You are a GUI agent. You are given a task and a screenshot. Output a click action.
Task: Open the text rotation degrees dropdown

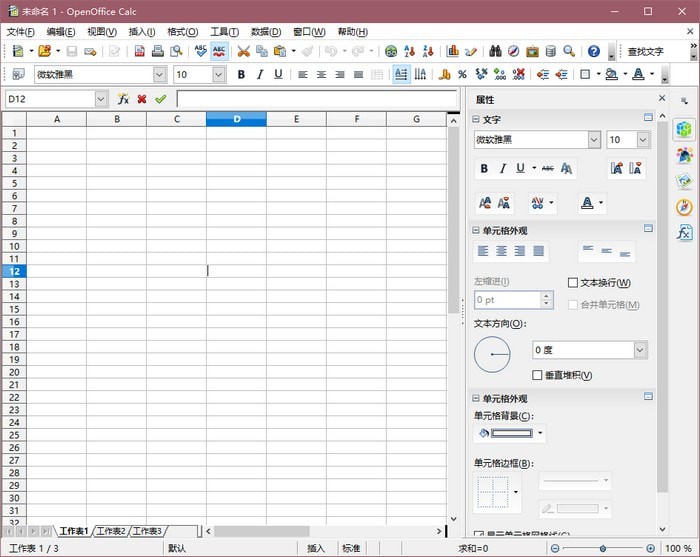pos(640,350)
